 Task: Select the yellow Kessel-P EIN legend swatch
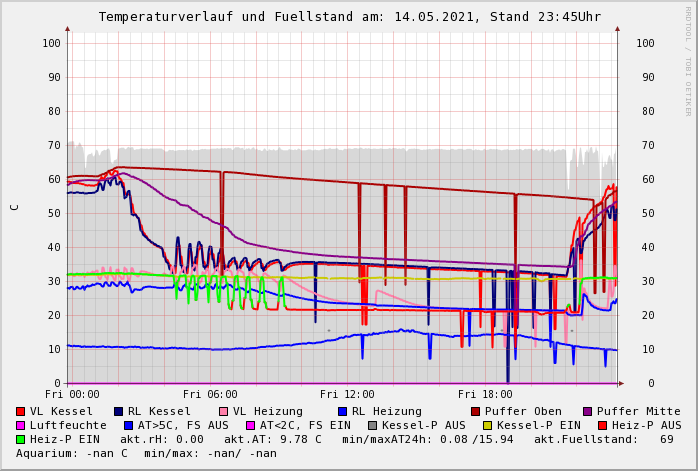click(x=488, y=425)
